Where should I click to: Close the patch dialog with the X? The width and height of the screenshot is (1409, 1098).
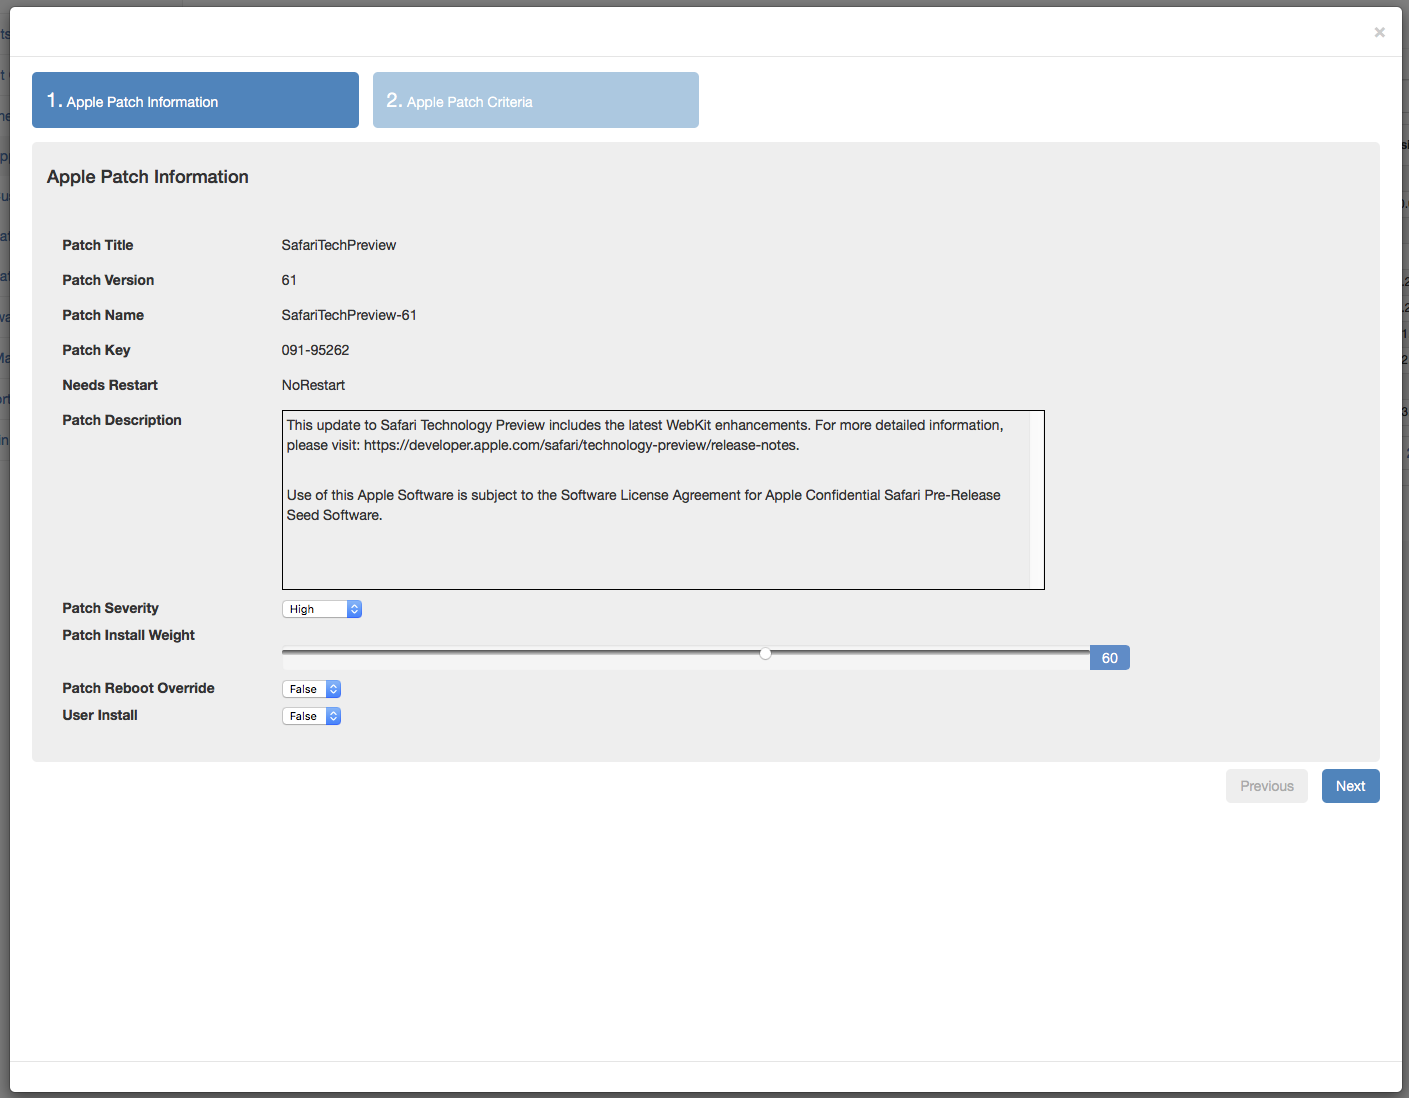pyautogui.click(x=1379, y=32)
